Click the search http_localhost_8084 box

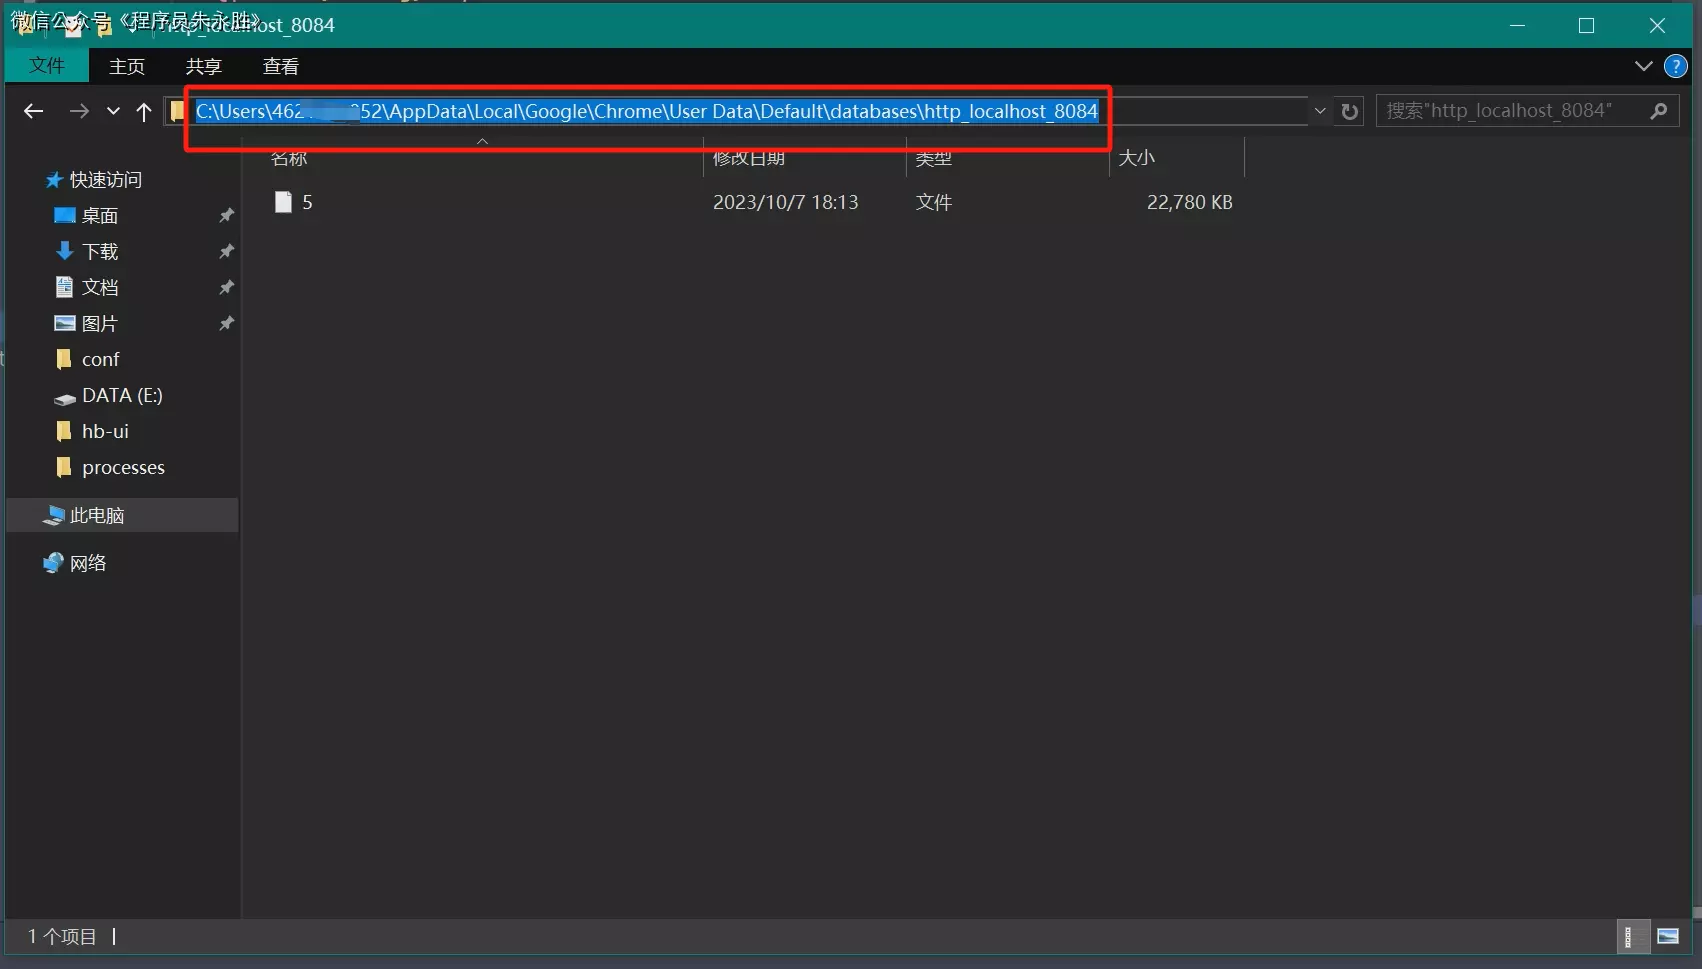pyautogui.click(x=1510, y=111)
